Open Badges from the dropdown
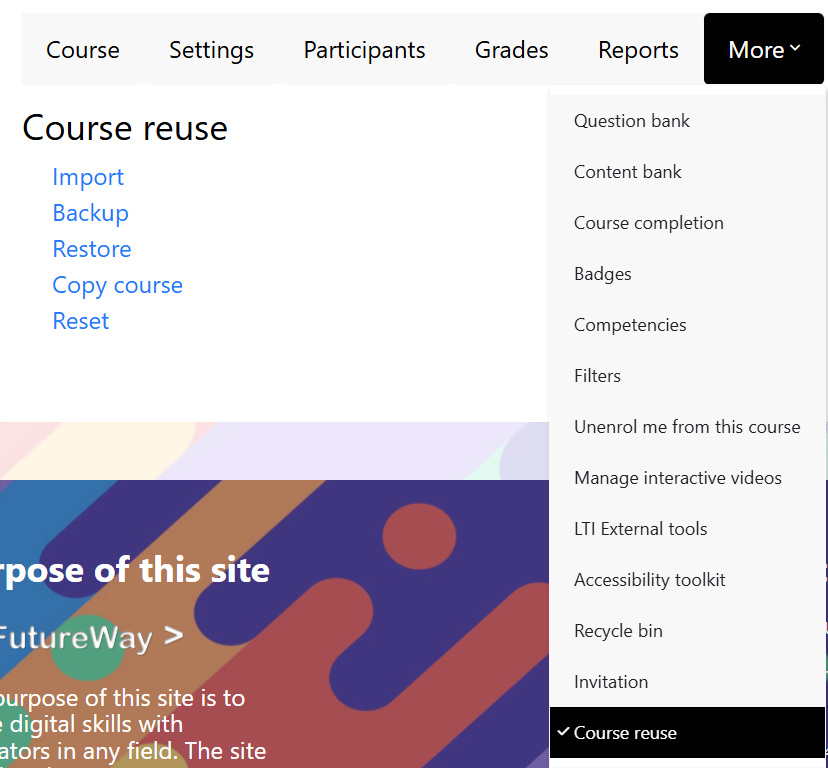The width and height of the screenshot is (828, 768). point(687,274)
